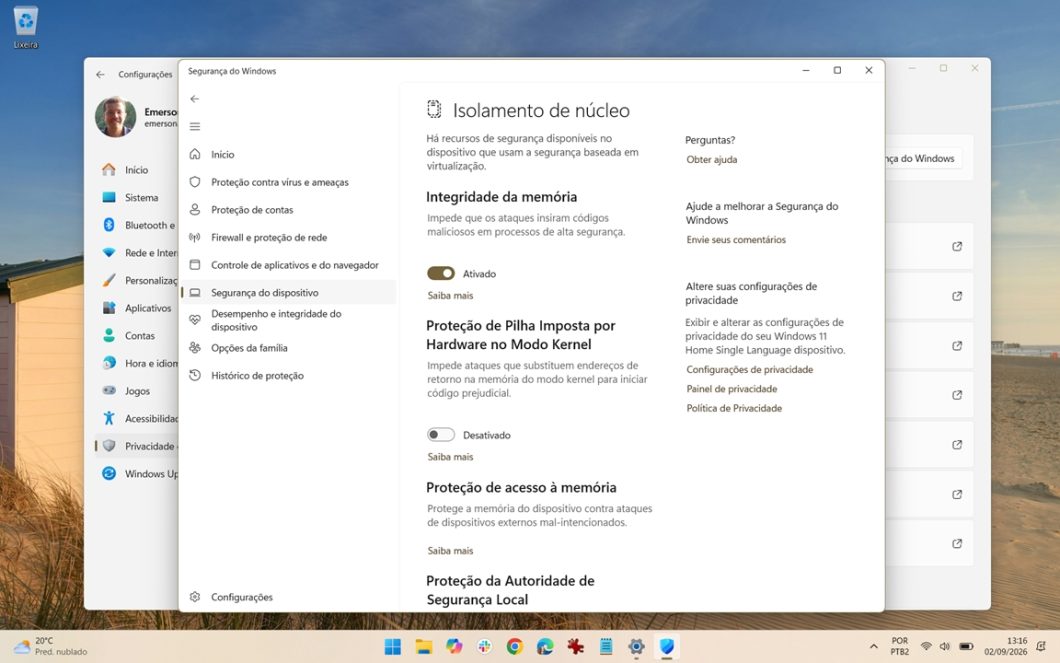Click the top external-link icon in Configurações
Viewport: 1060px width, 663px height.
click(x=957, y=247)
